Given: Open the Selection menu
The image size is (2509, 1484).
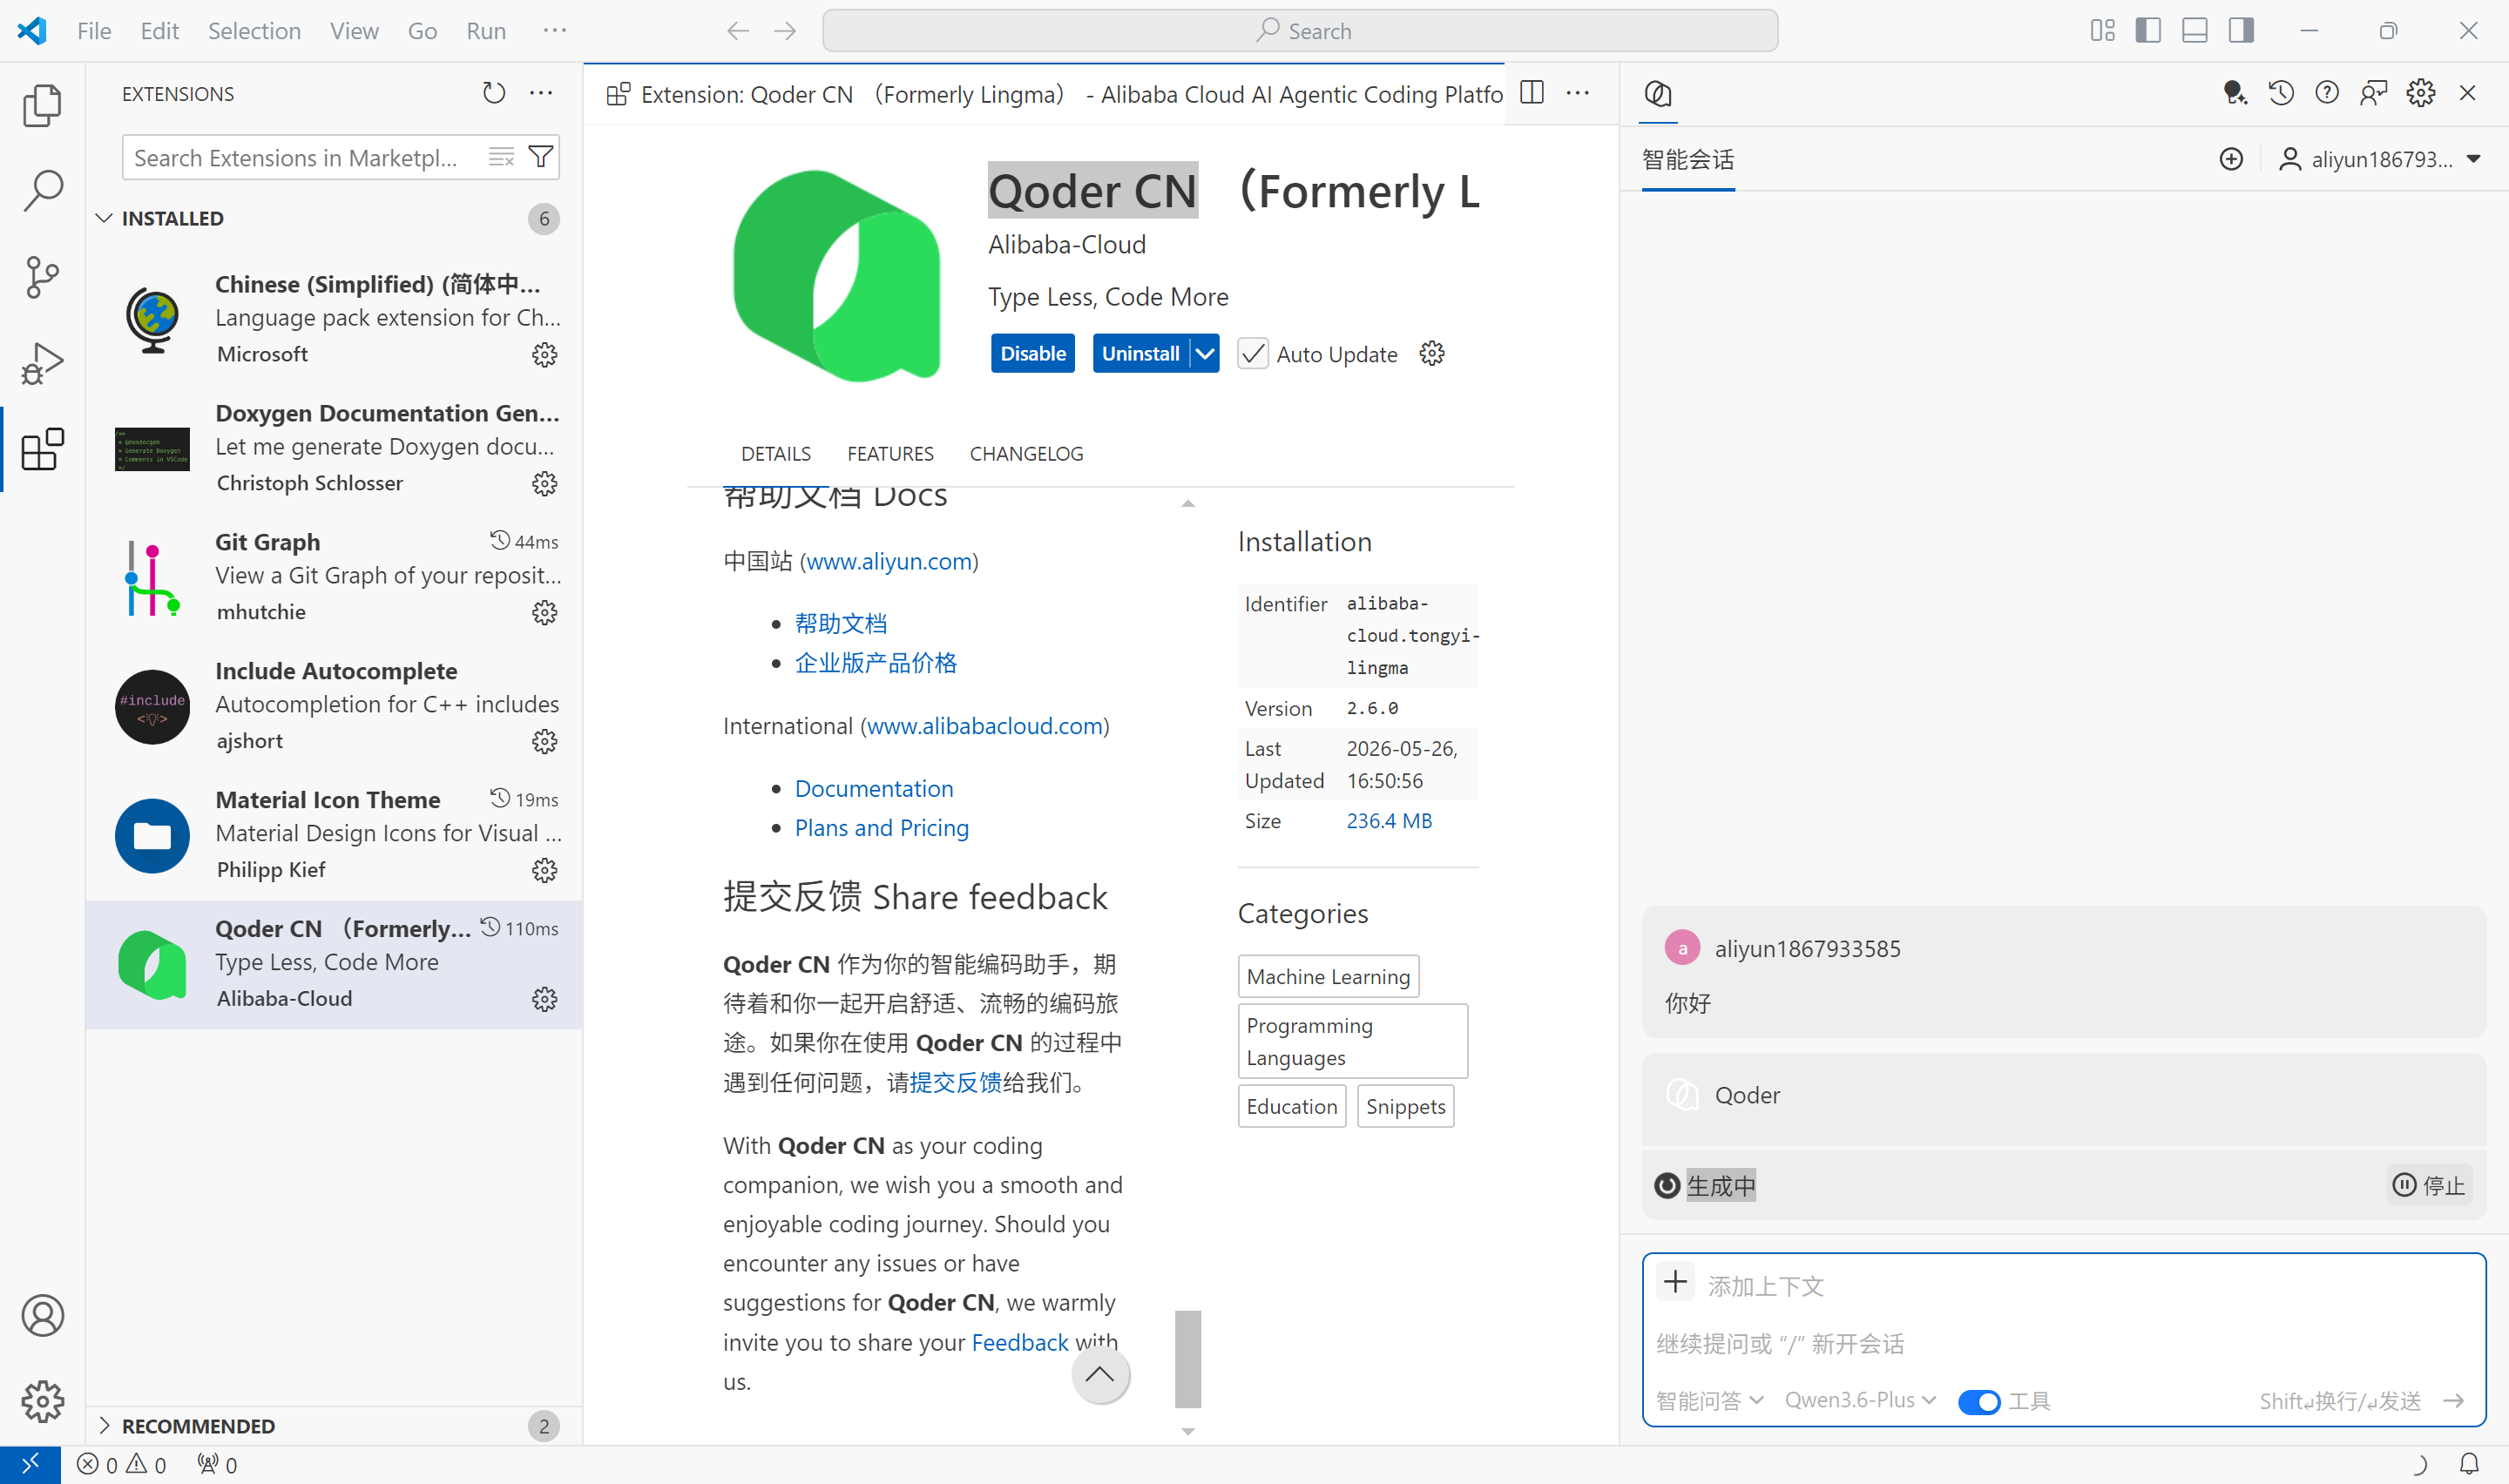Looking at the screenshot, I should pos(254,31).
